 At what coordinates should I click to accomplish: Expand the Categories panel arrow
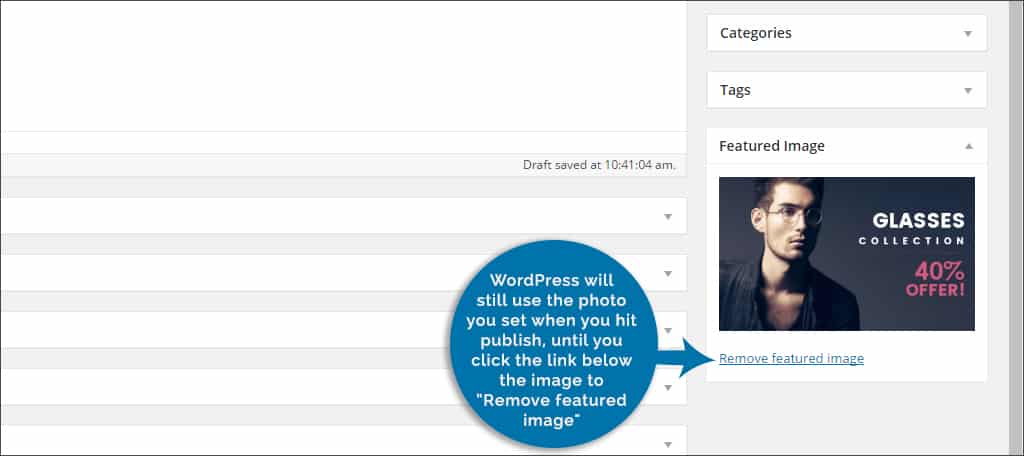point(967,33)
